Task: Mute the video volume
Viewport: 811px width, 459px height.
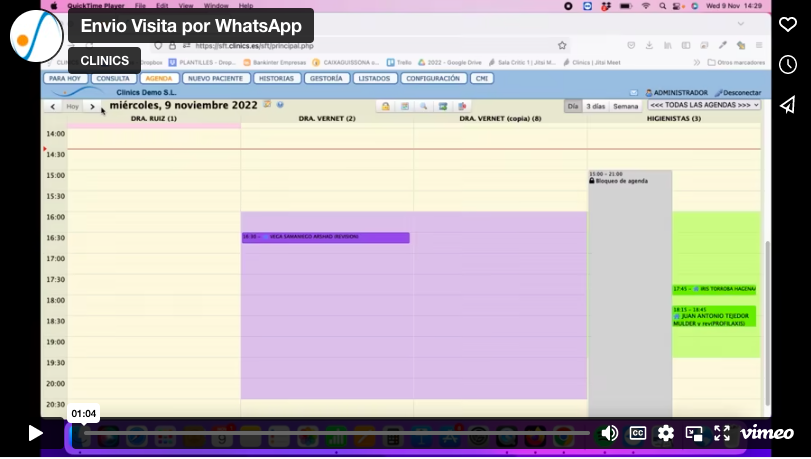Action: point(609,433)
